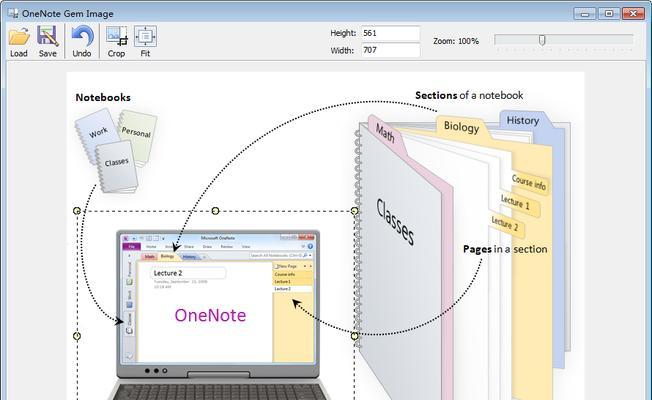The image size is (652, 400).
Task: Click the Zoom slider handle
Action: click(542, 40)
